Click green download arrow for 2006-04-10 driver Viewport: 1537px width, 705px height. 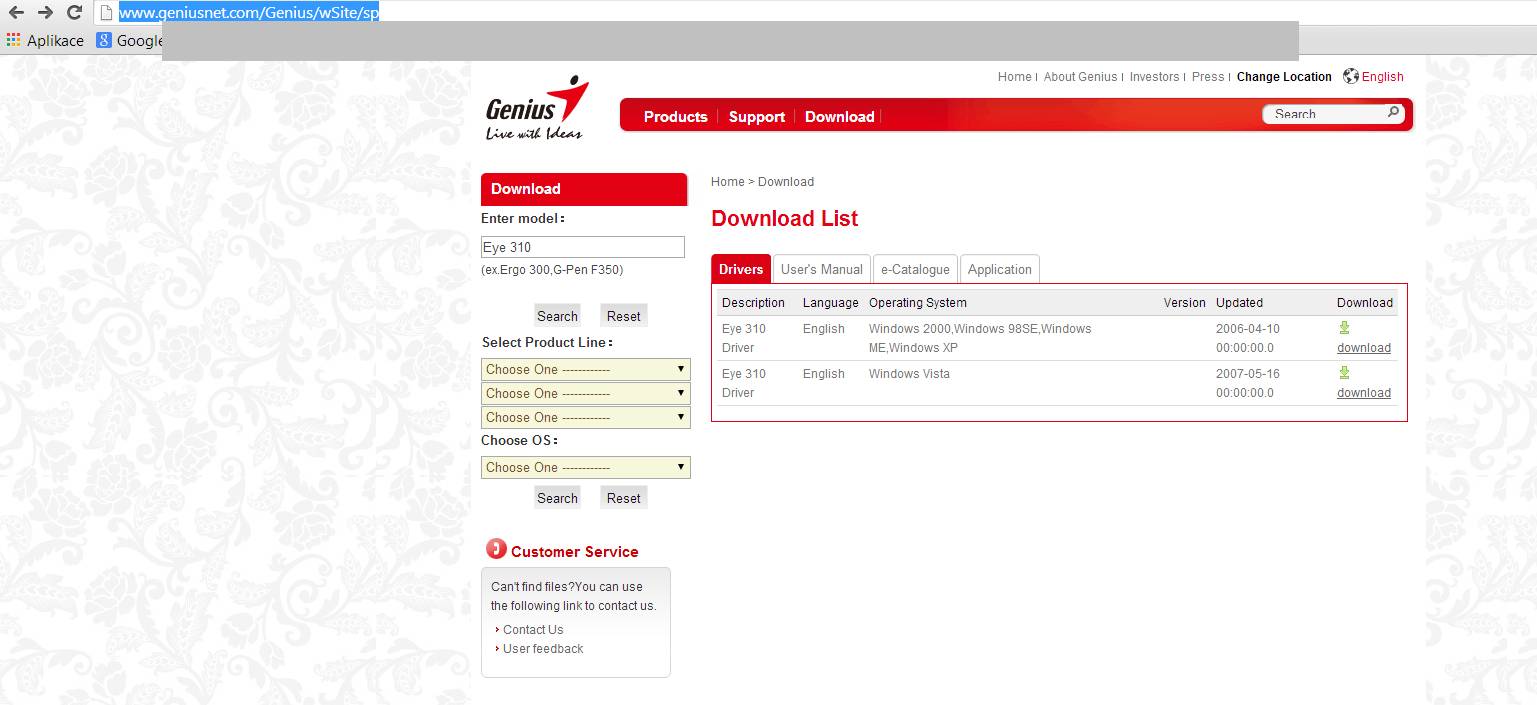[1344, 328]
